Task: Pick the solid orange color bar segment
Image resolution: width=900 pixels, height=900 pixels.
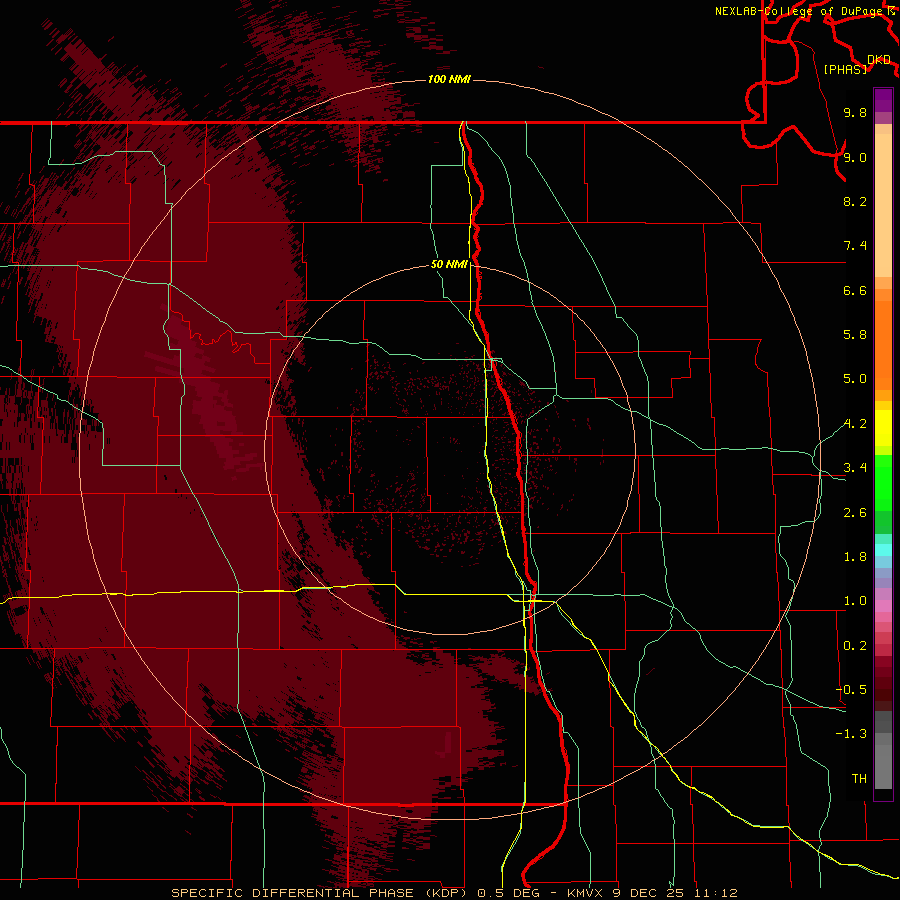Action: [x=883, y=346]
